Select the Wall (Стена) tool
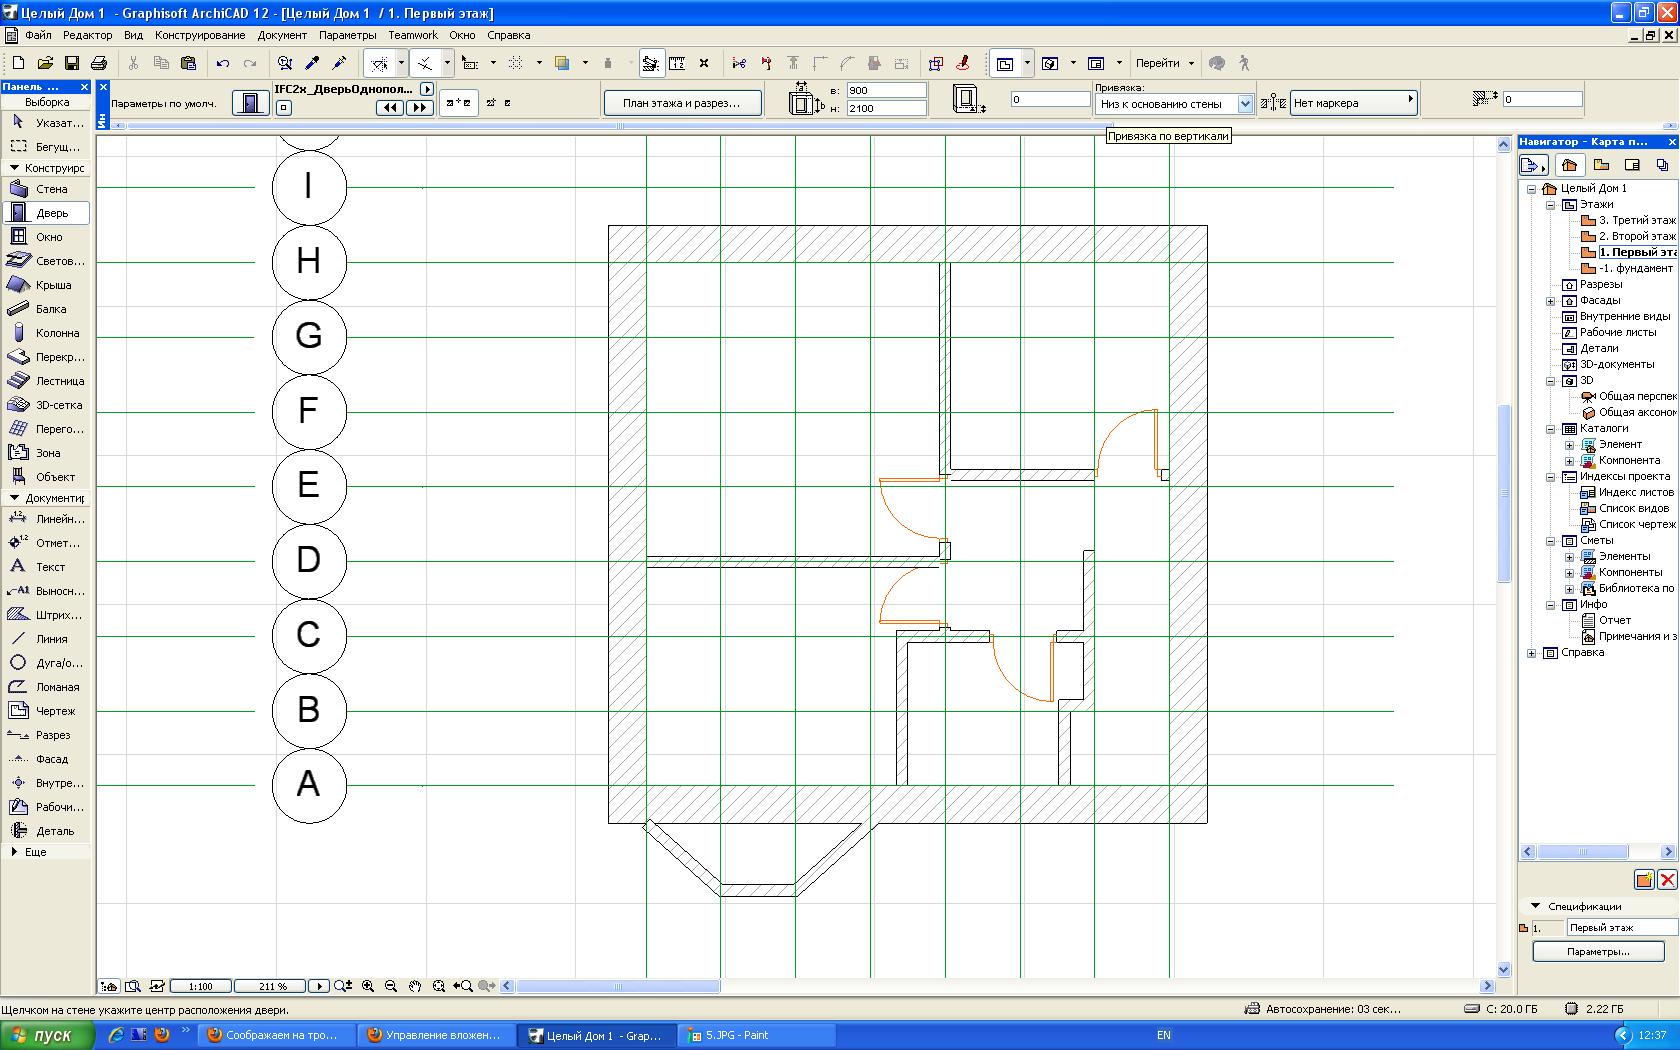Viewport: 1680px width, 1050px height. click(x=46, y=189)
